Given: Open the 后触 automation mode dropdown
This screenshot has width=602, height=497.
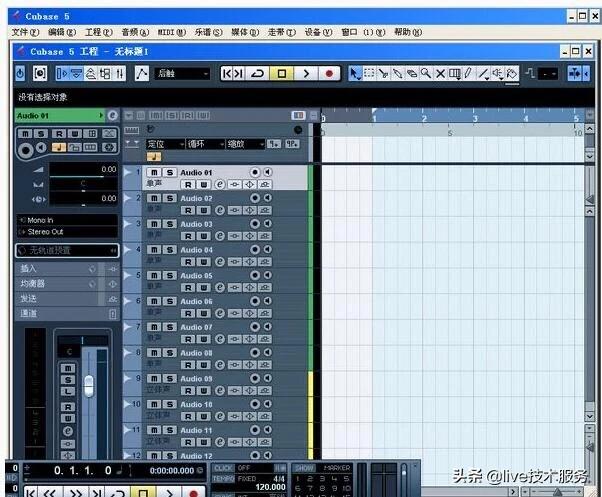Looking at the screenshot, I should (x=182, y=73).
